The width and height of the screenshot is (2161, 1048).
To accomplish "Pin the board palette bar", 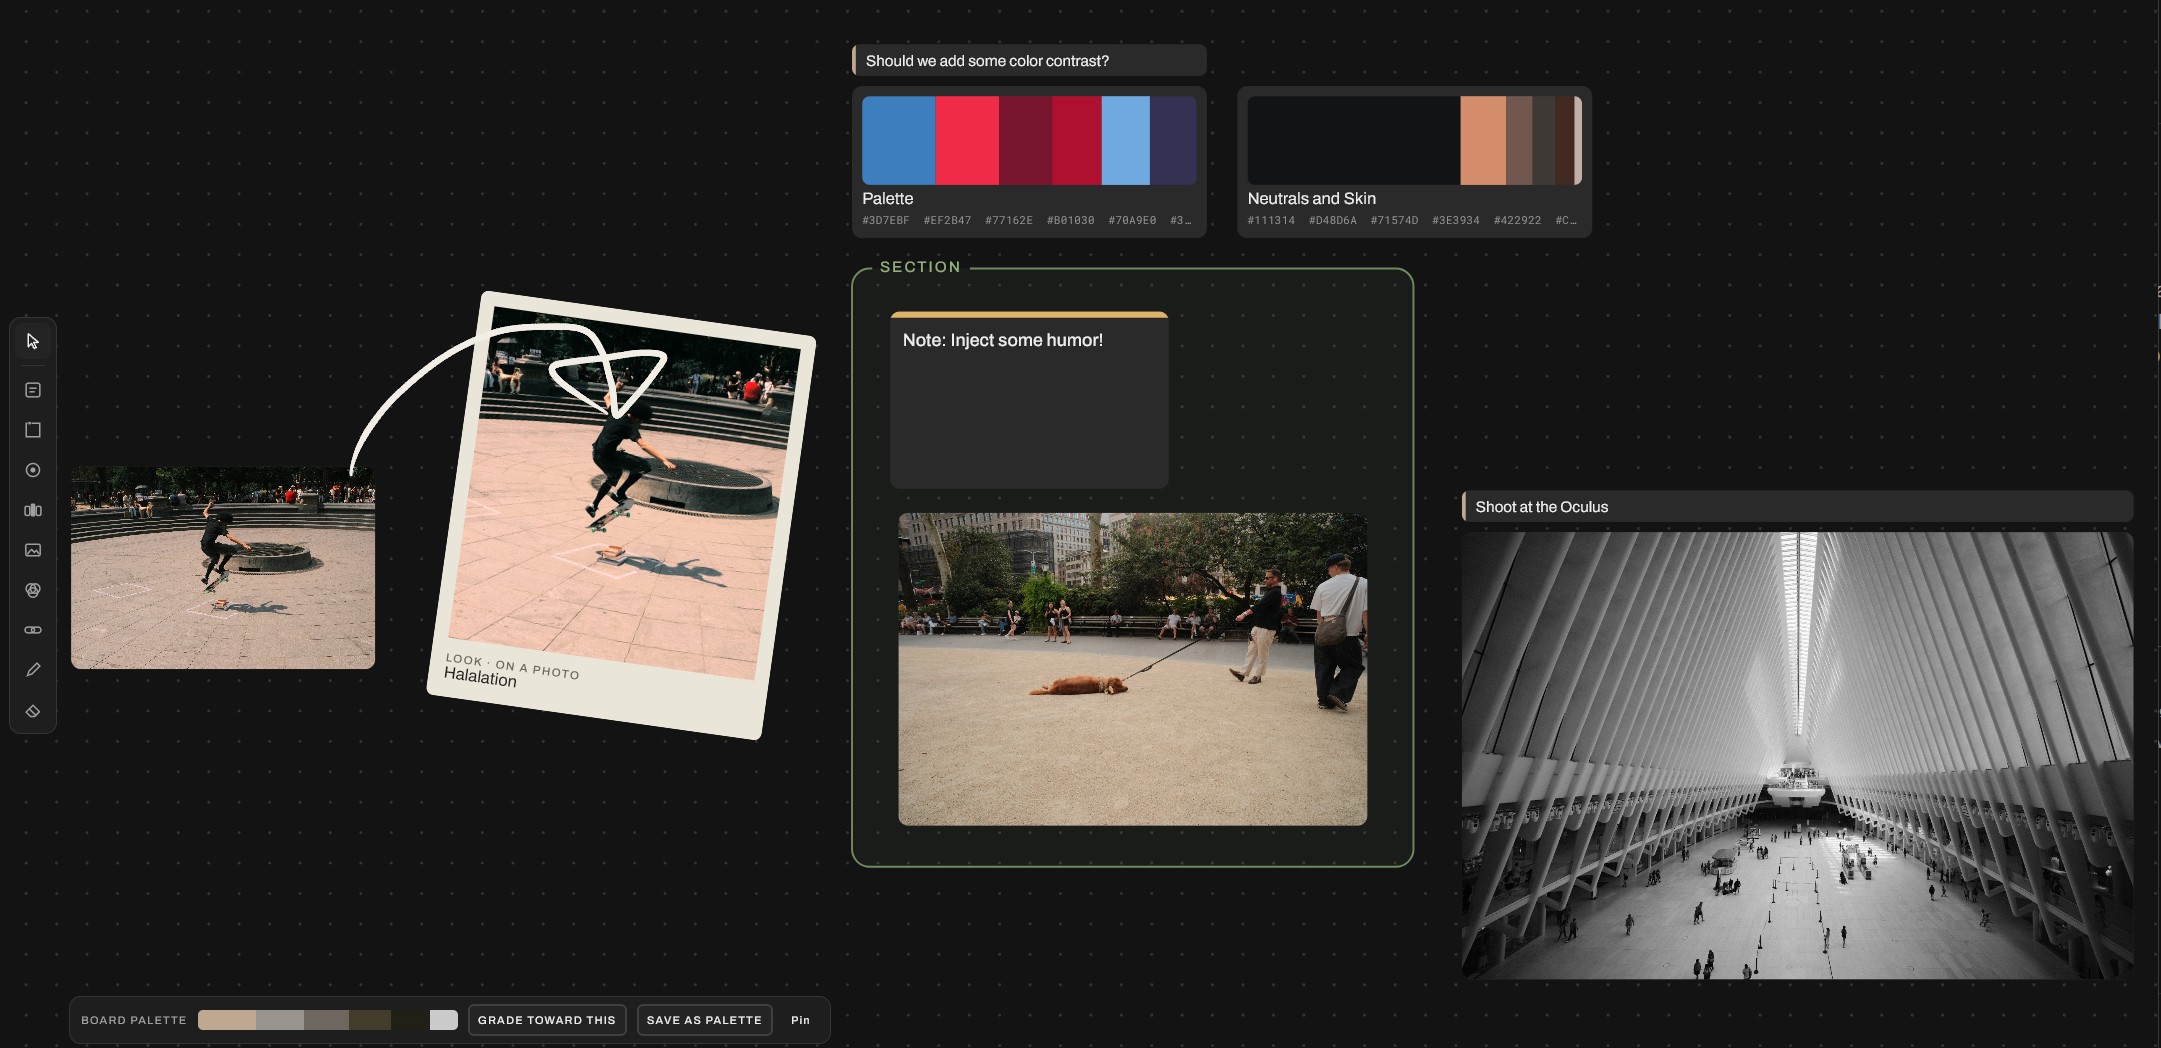I will tap(800, 1020).
